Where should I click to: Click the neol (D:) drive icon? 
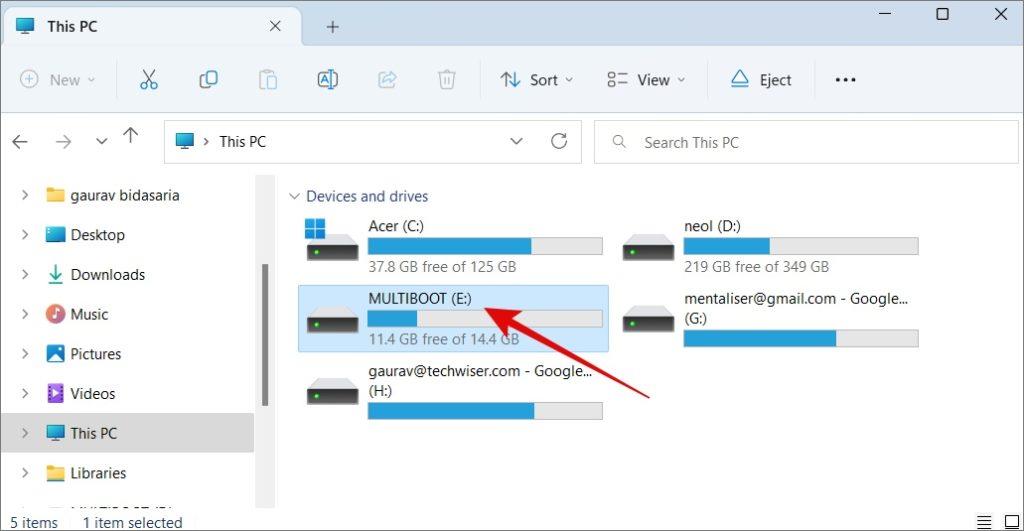[648, 247]
